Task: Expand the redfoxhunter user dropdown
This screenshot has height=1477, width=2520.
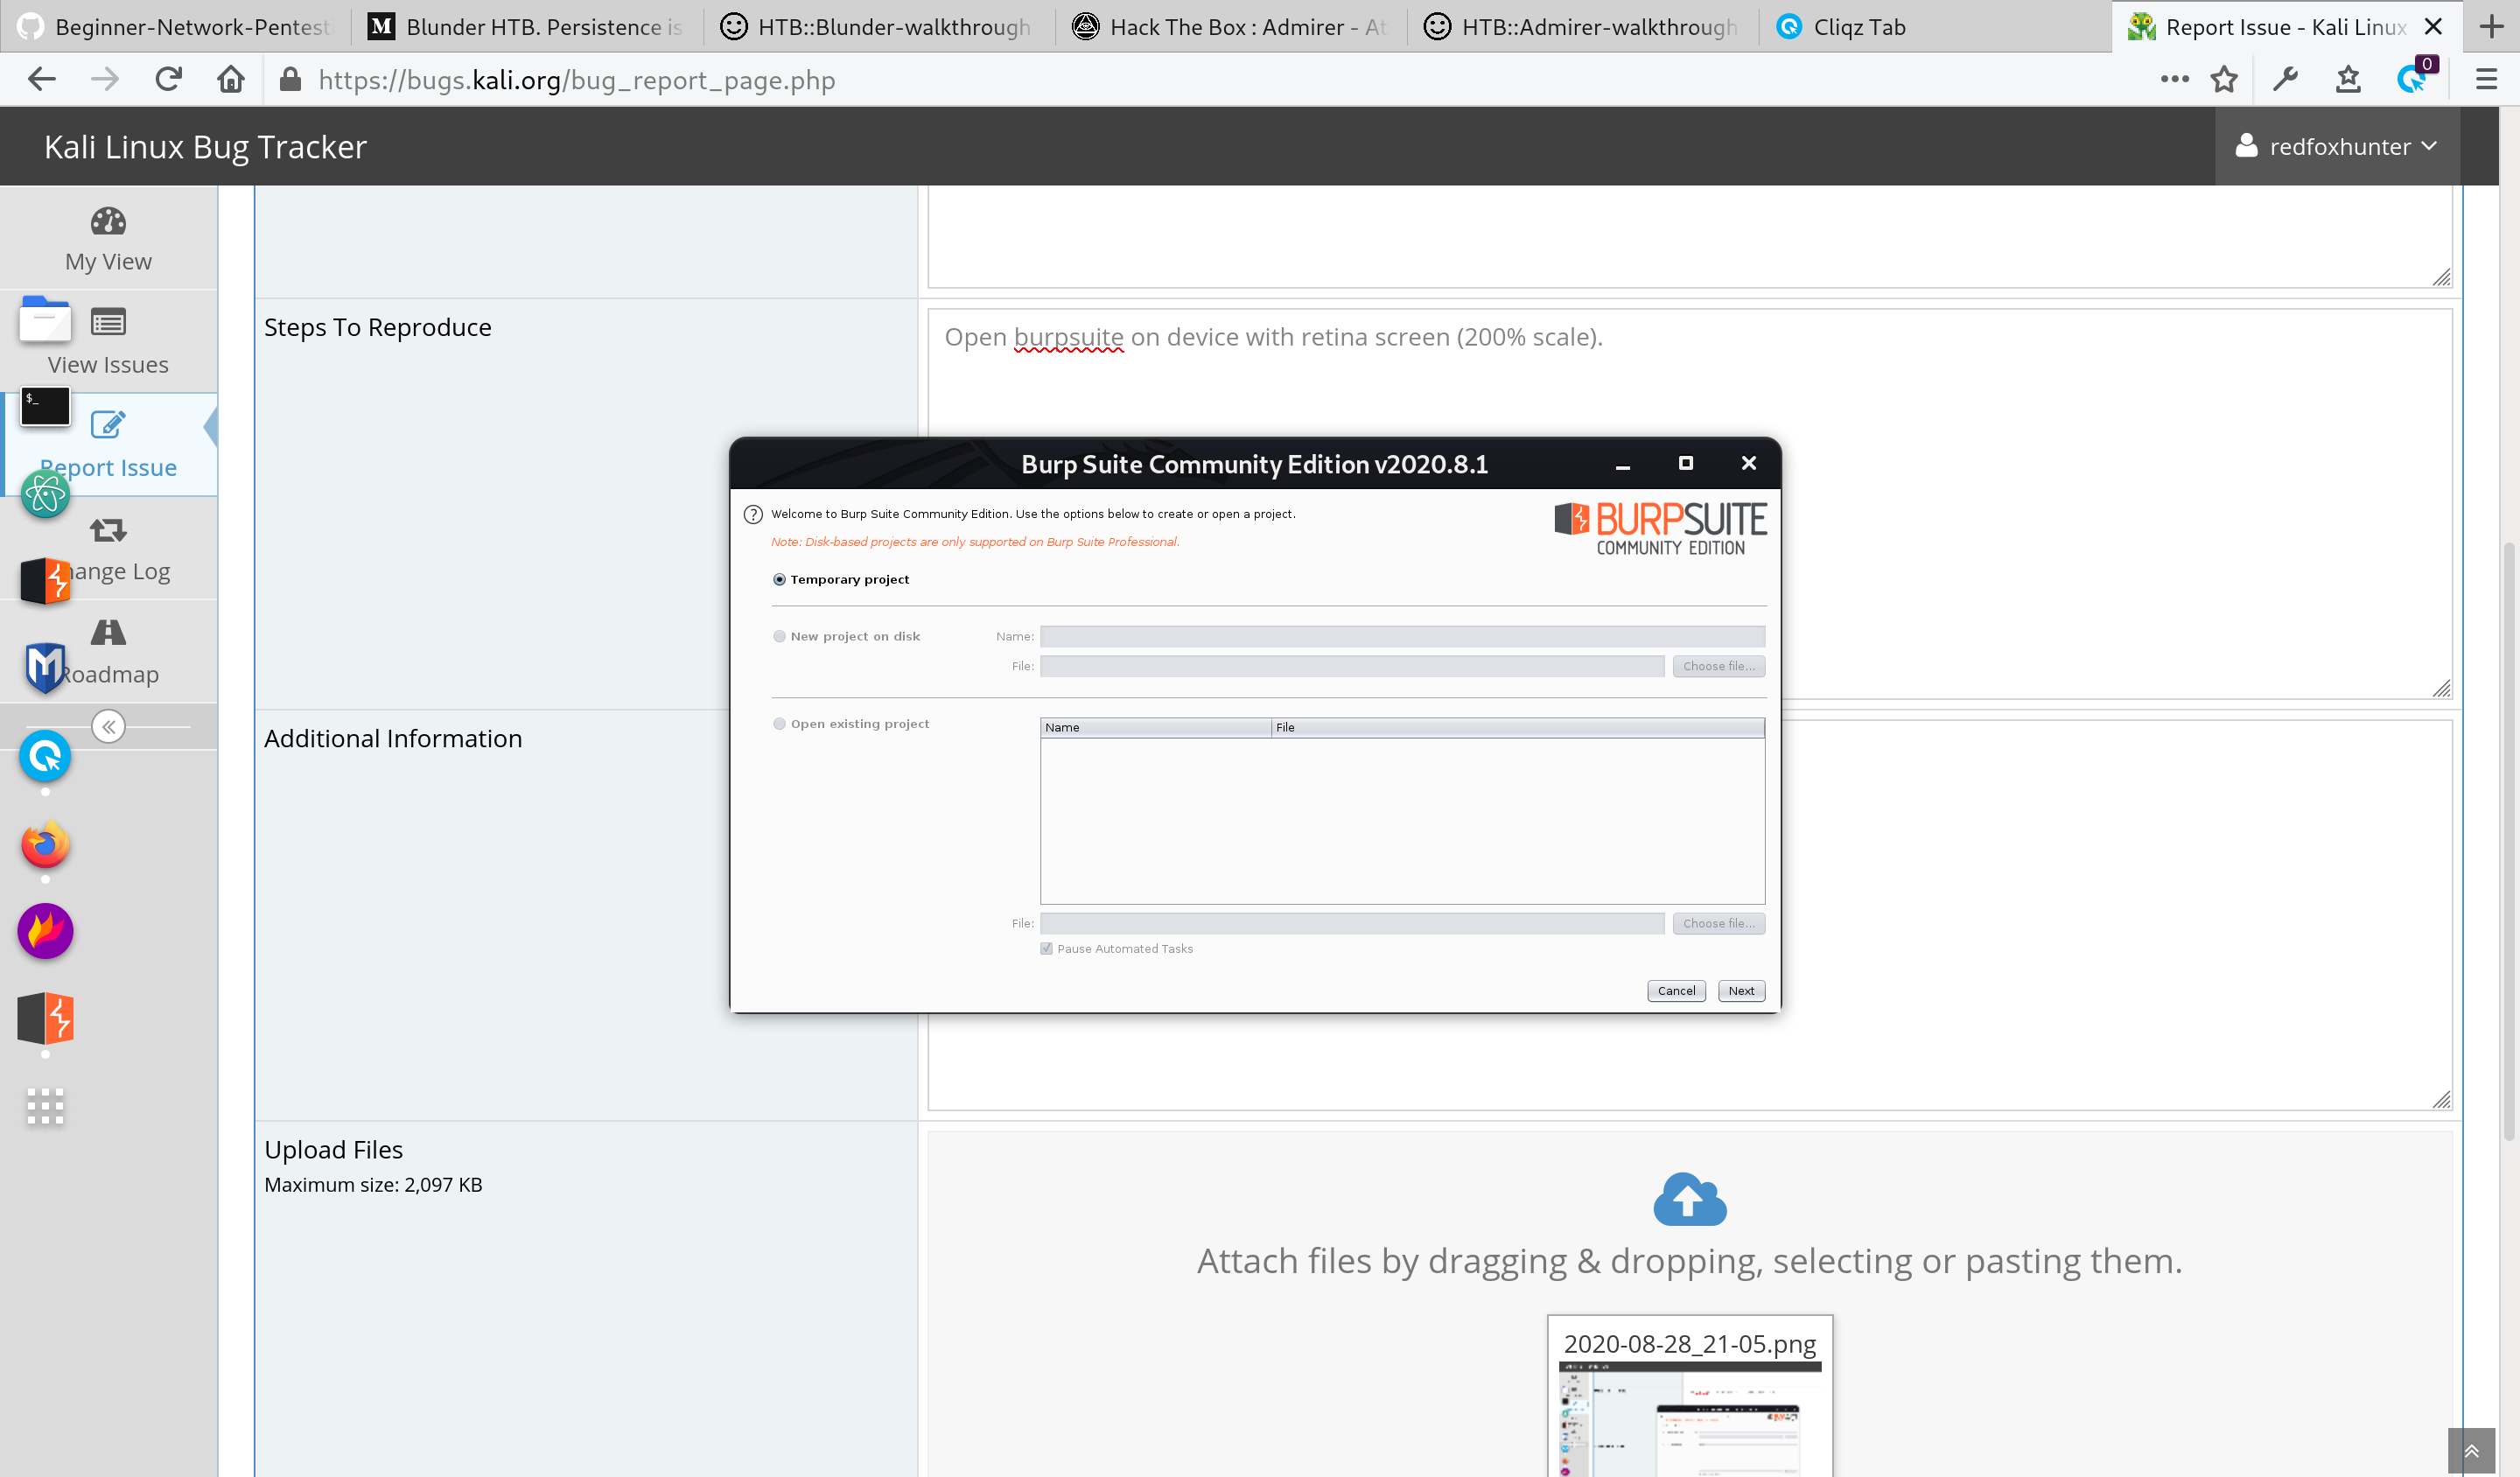Action: pos(2337,147)
